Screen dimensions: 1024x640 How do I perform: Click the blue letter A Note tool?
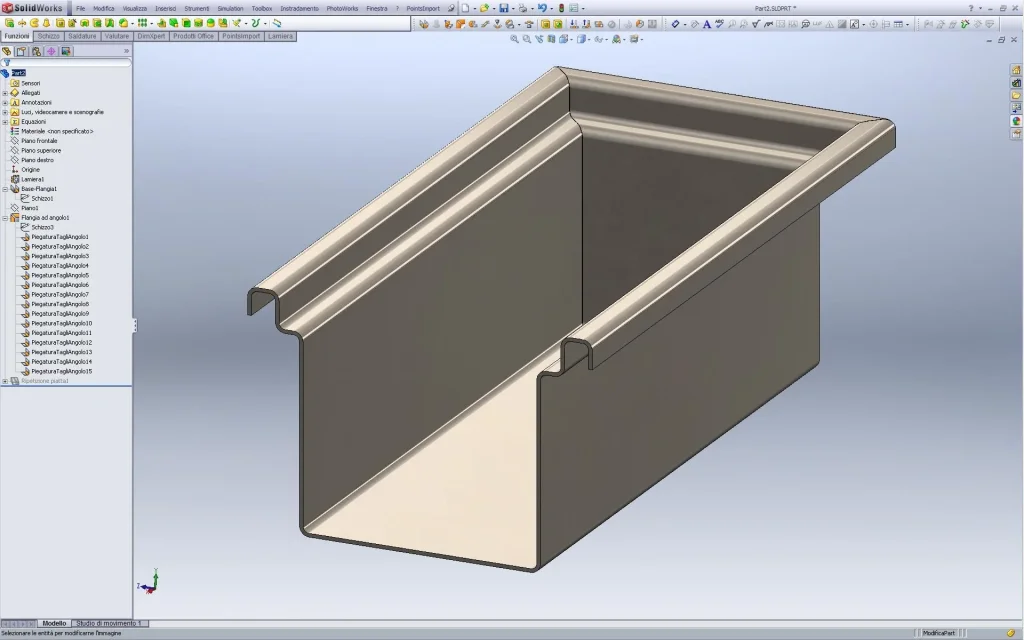pos(707,24)
